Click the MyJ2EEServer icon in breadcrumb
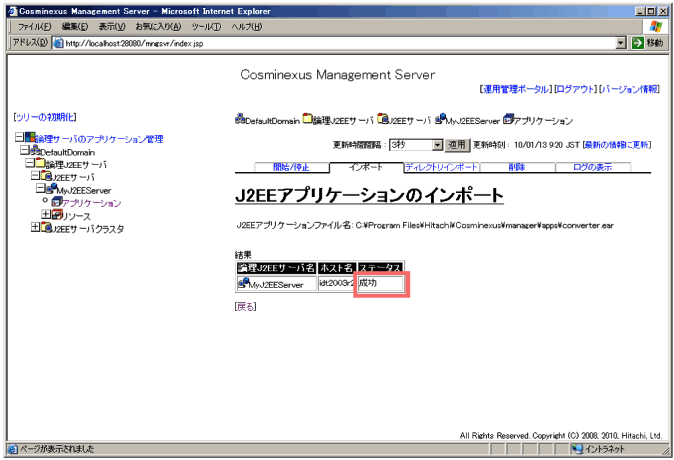Viewport: 674px width, 460px height. click(440, 119)
